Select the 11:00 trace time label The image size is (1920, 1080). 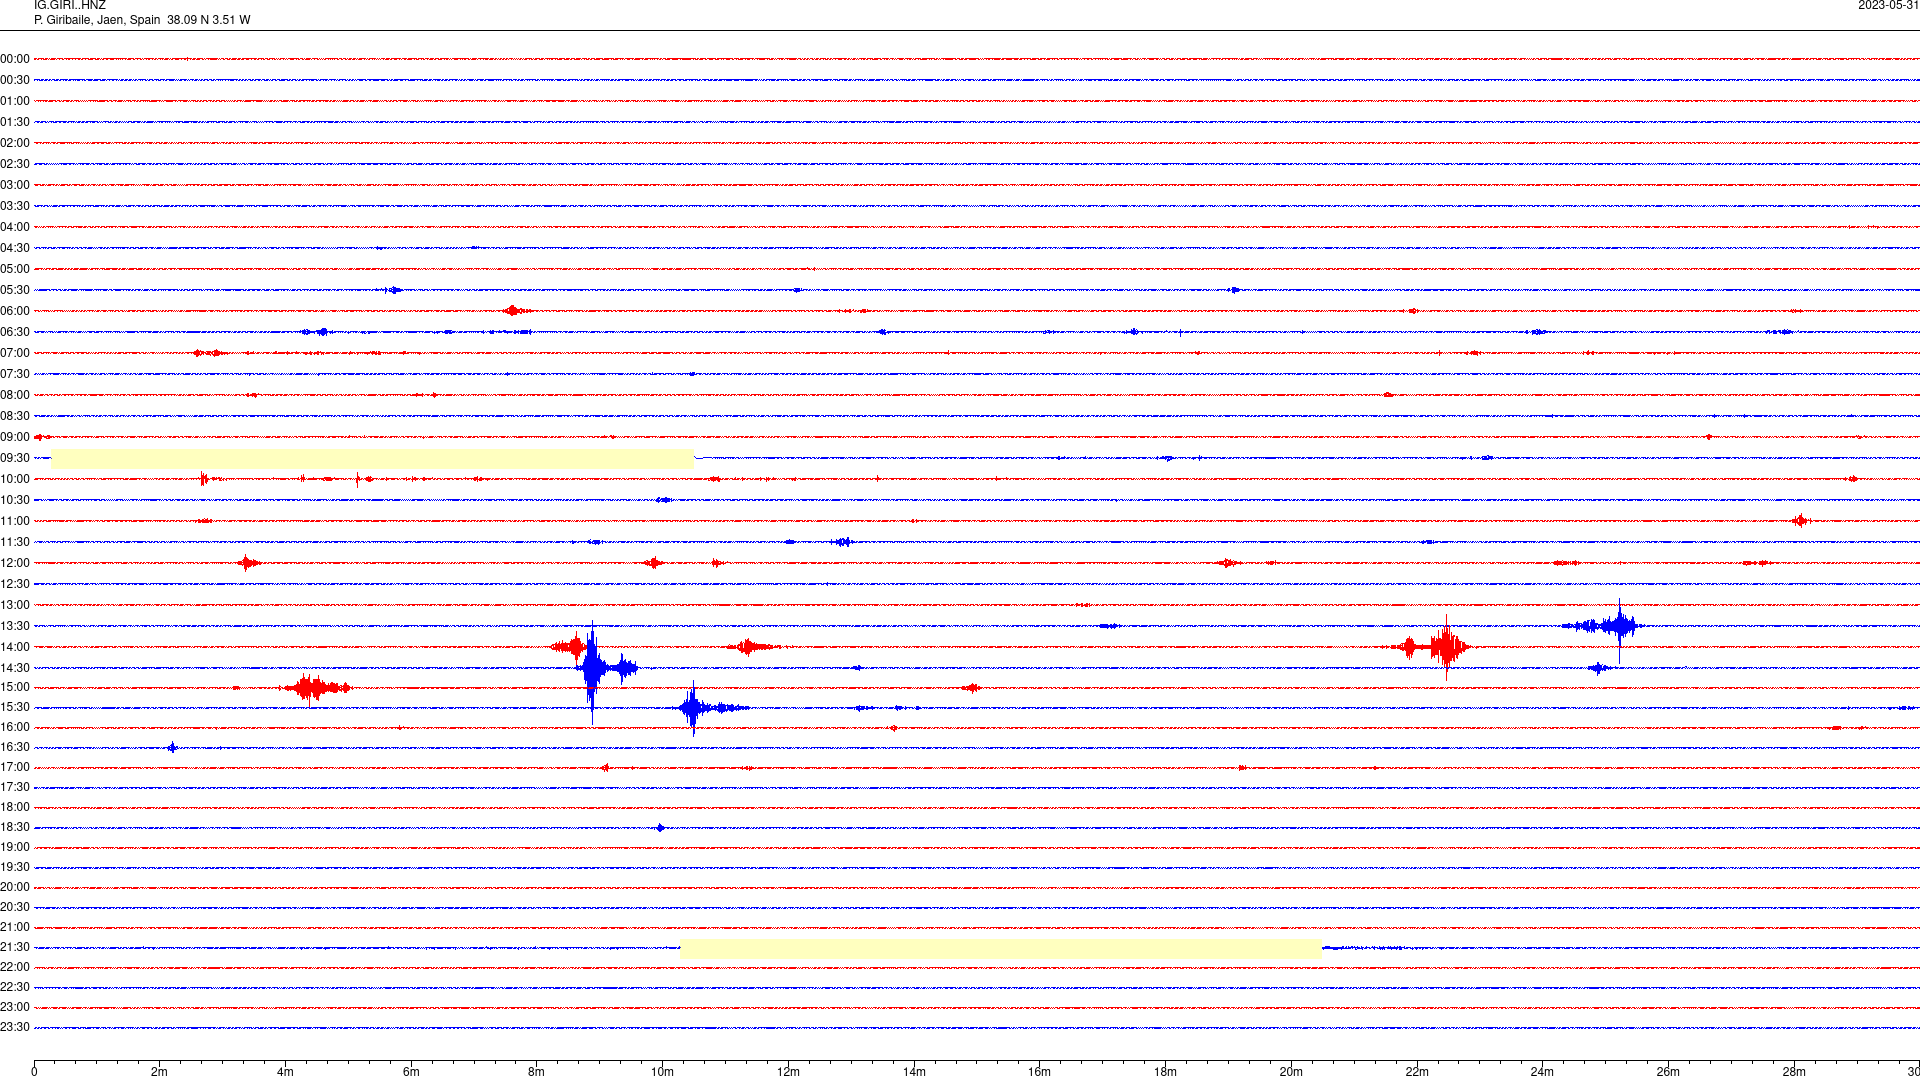(15, 521)
